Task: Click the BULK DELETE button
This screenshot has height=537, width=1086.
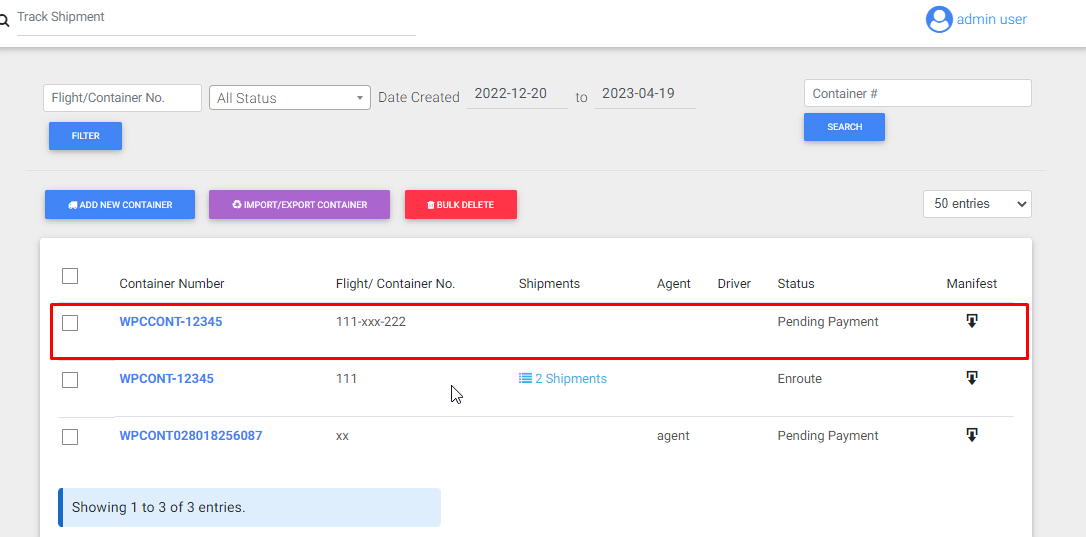Action: (x=461, y=204)
